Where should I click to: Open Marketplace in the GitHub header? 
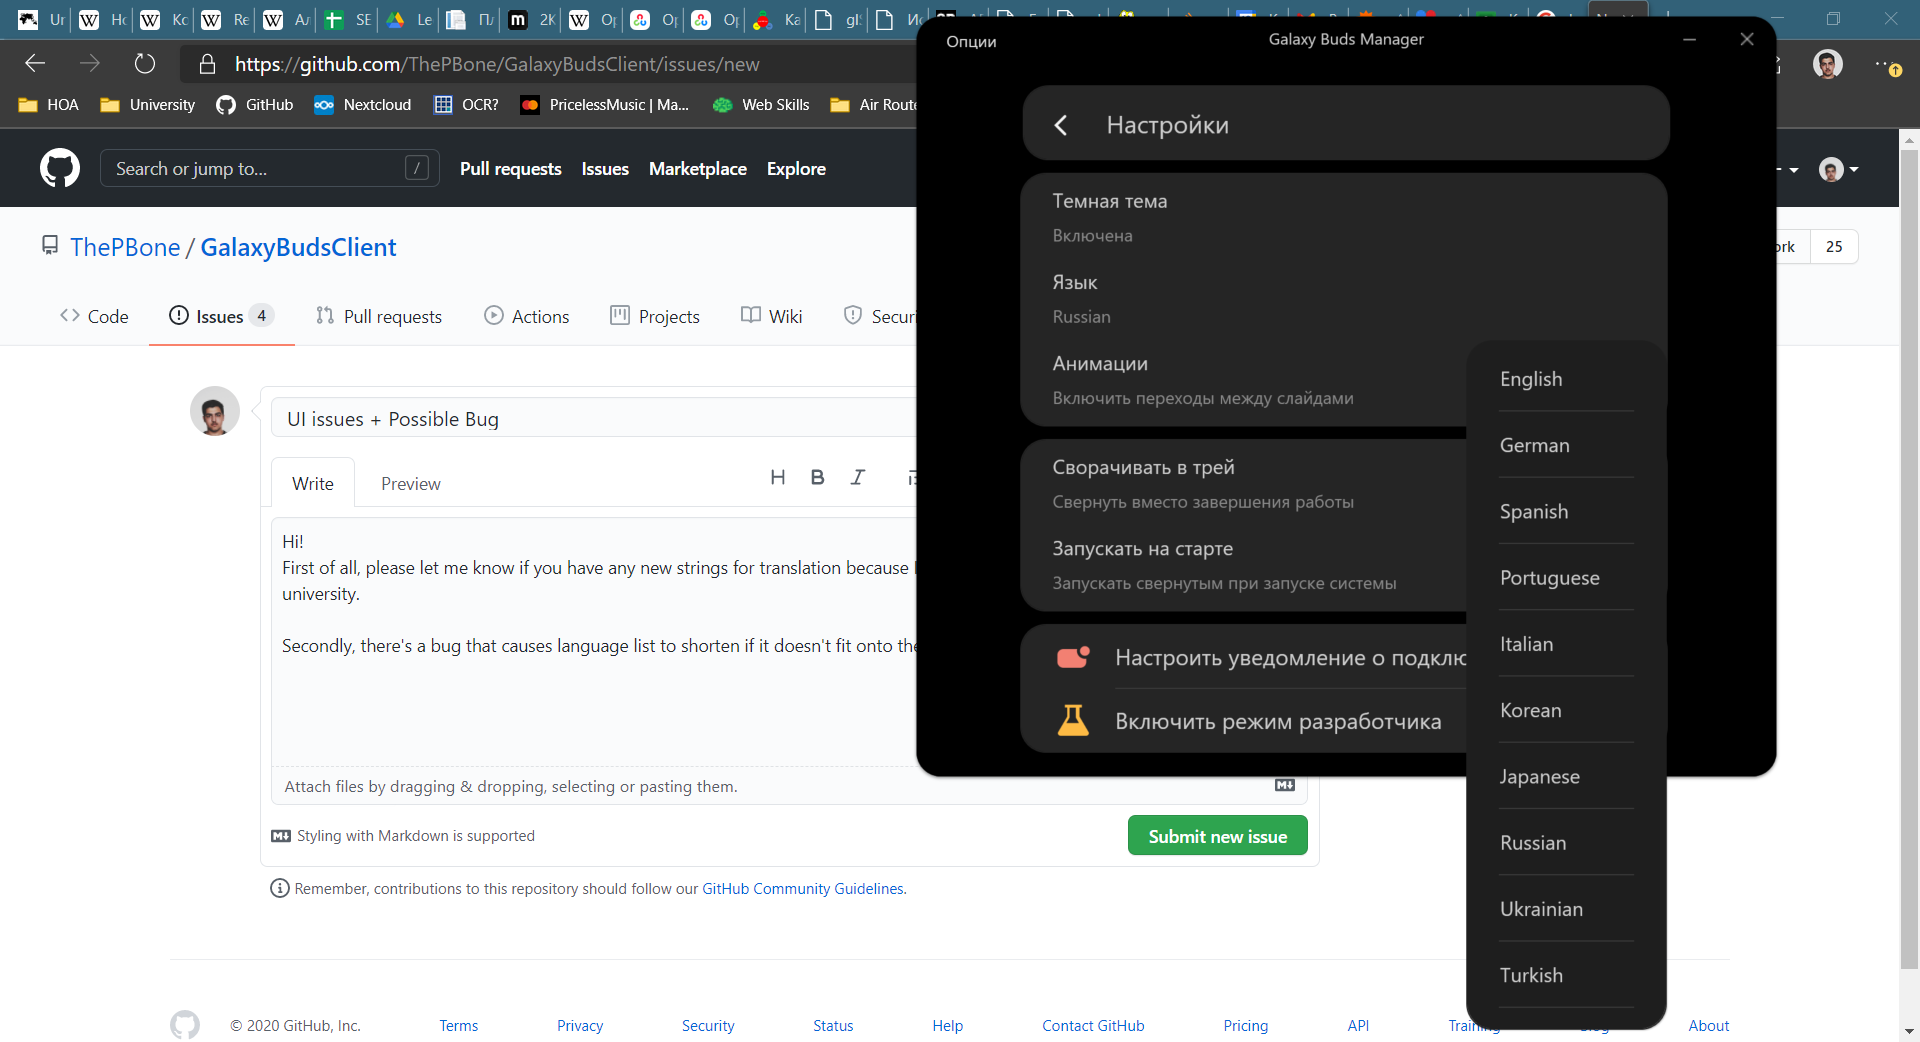(697, 169)
